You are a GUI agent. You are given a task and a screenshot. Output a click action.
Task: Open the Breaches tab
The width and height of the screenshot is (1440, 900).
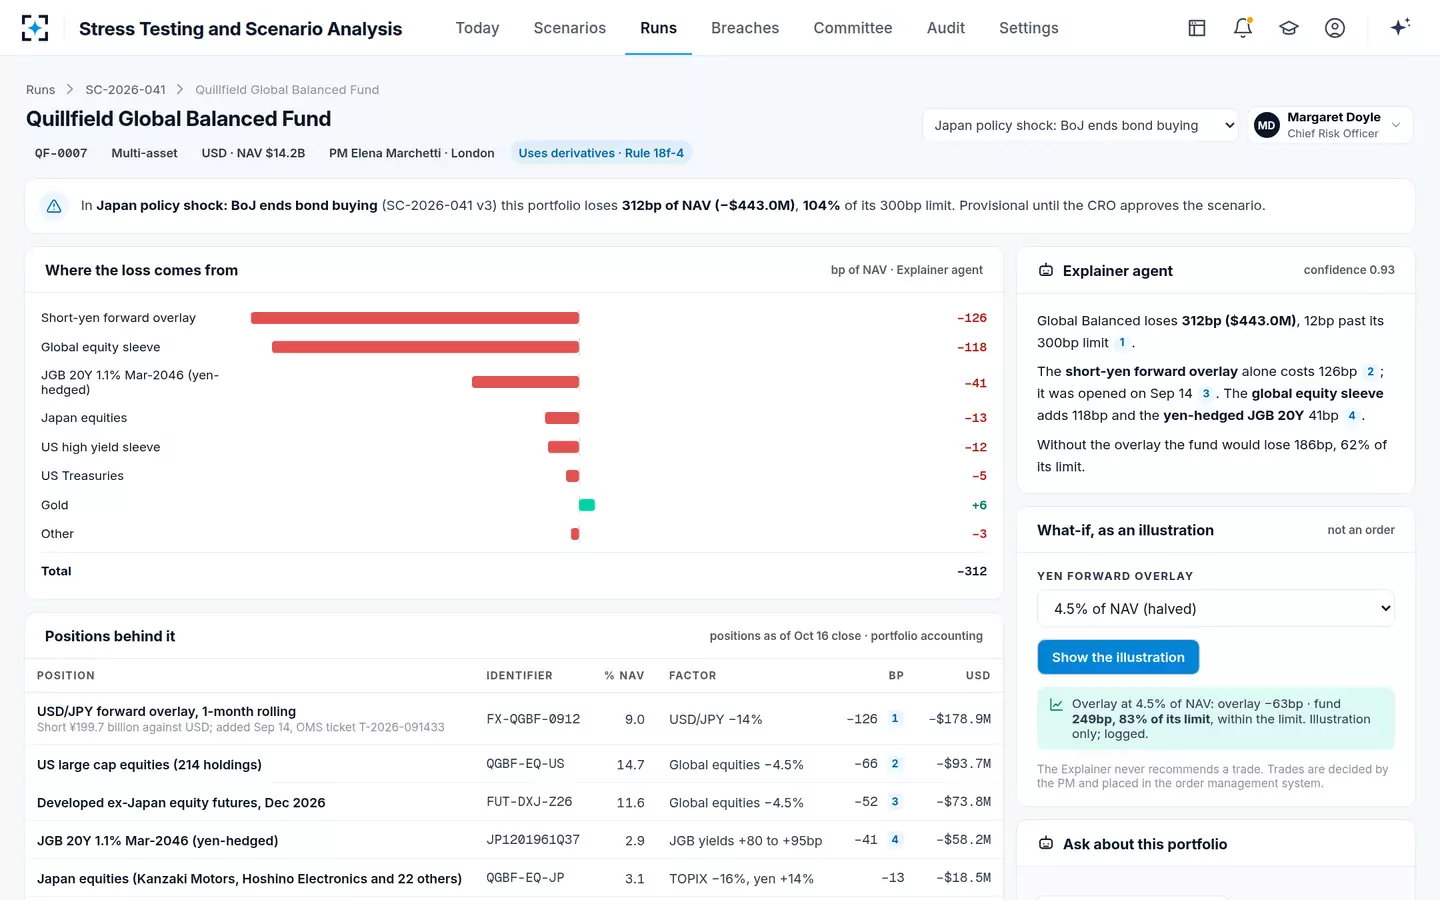click(x=745, y=28)
